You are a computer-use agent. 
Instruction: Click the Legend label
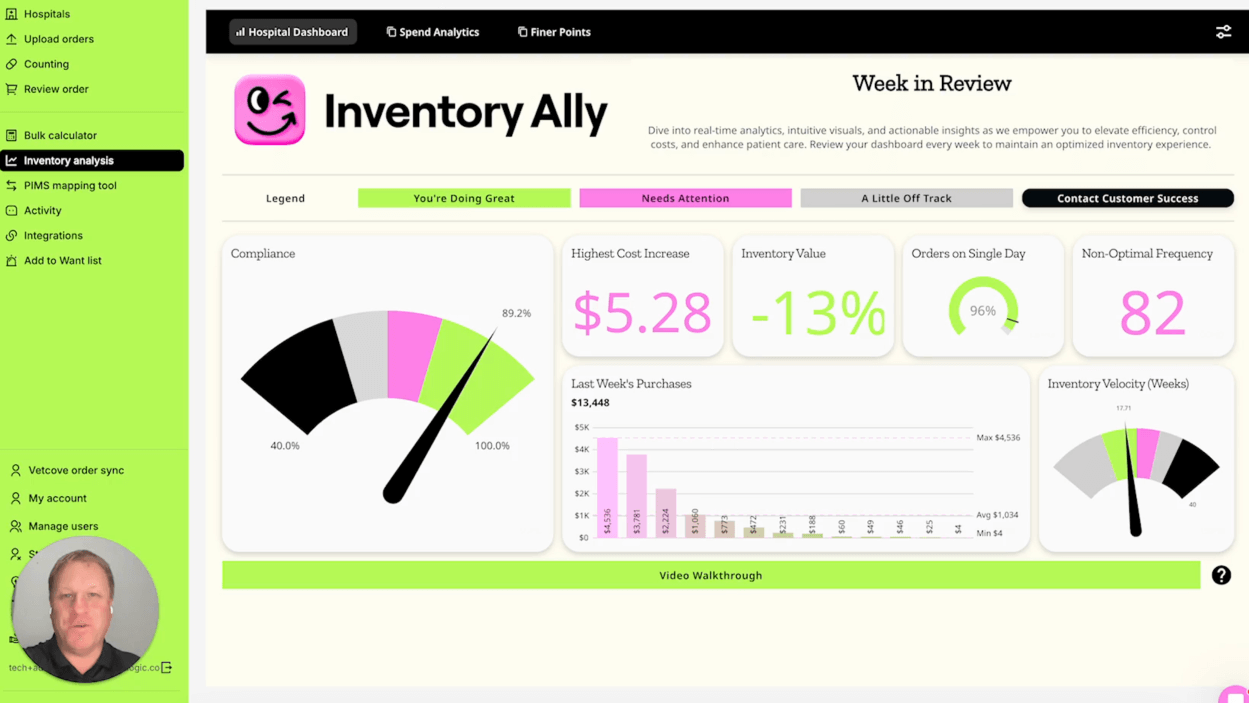click(x=285, y=198)
